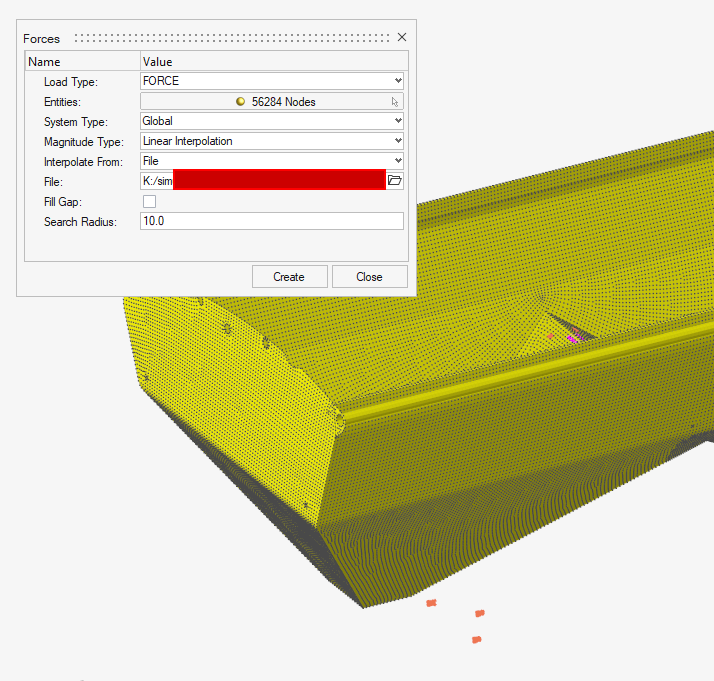Viewport: 714px width, 681px height.
Task: Click the Interpolate From label
Action: click(83, 162)
